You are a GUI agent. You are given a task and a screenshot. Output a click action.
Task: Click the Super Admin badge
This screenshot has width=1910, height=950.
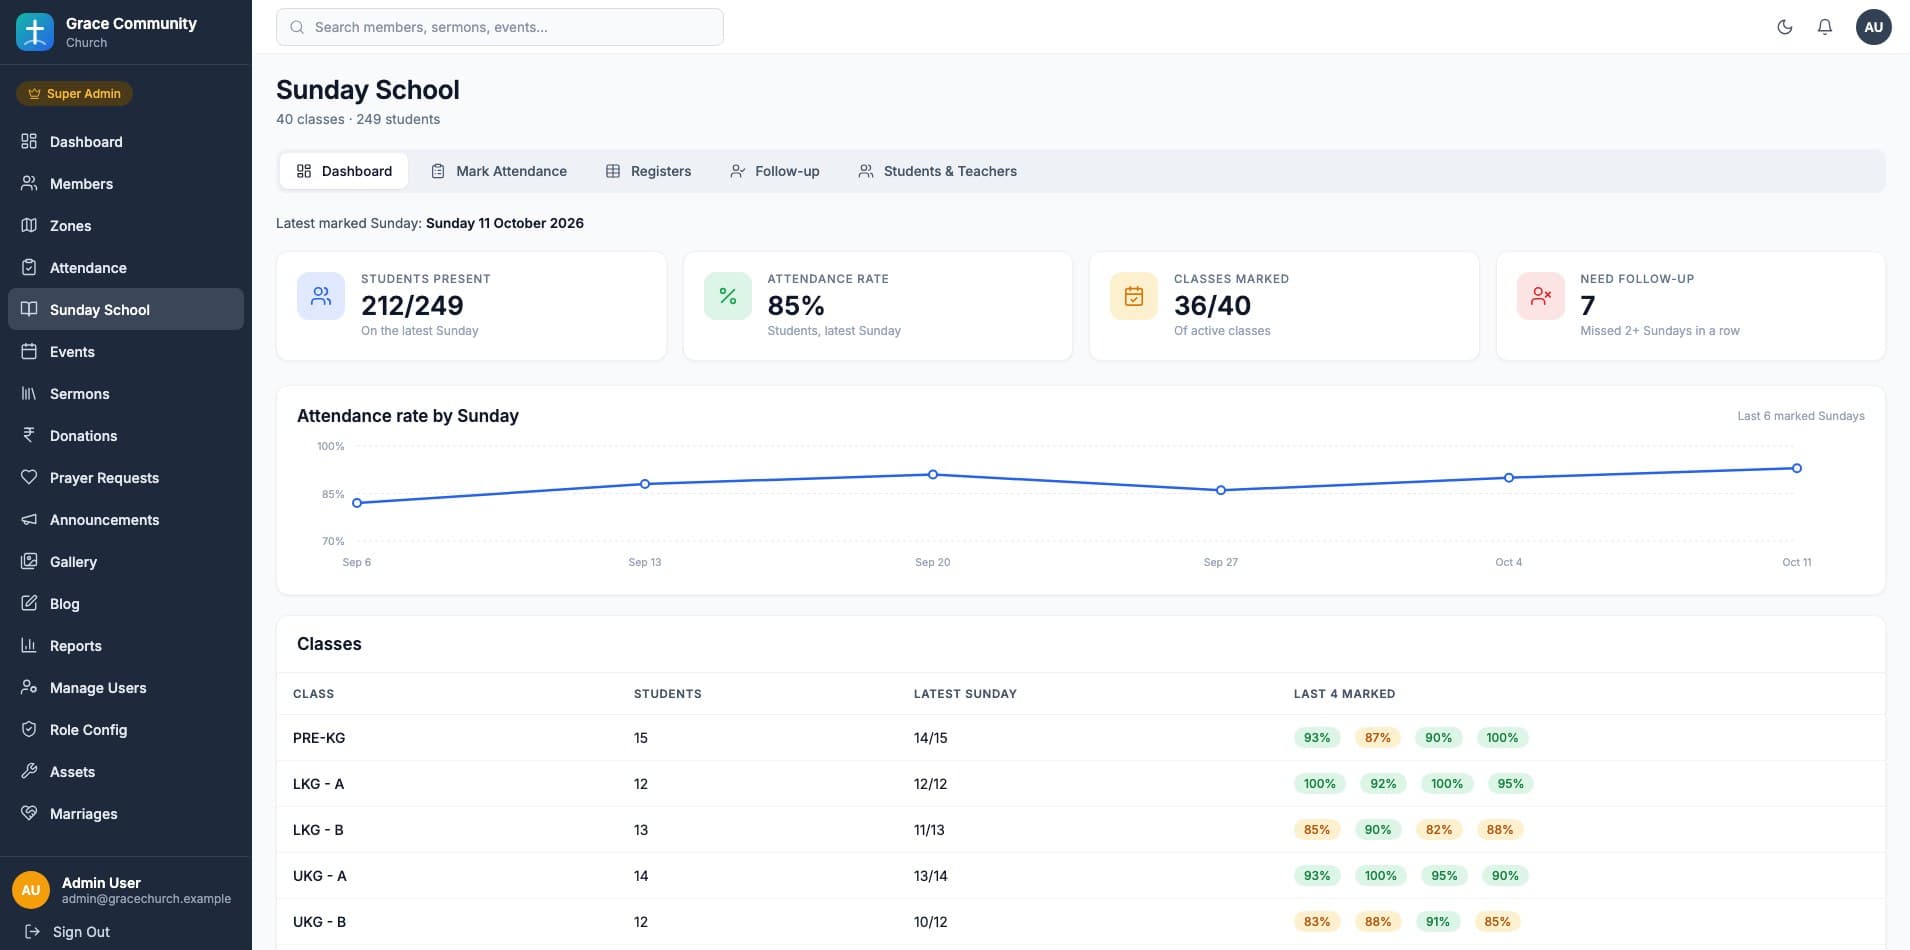[x=74, y=93]
